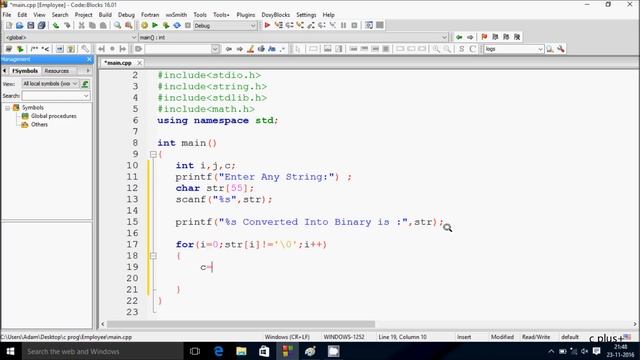640x360 pixels.
Task: Click the highlight pen icon
Action: pos(251,49)
